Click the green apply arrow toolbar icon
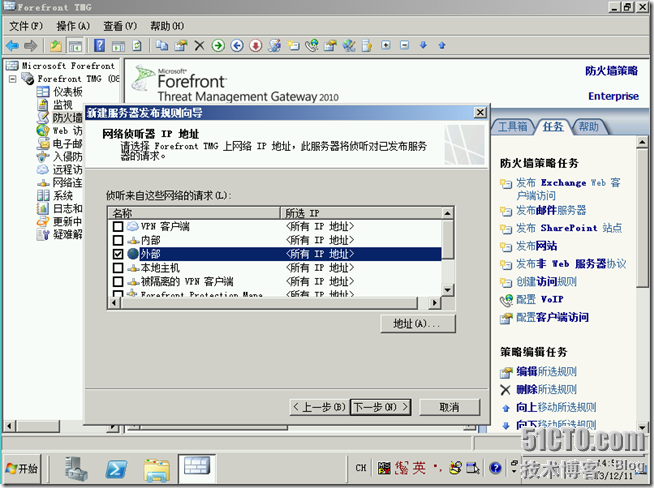 point(218,45)
